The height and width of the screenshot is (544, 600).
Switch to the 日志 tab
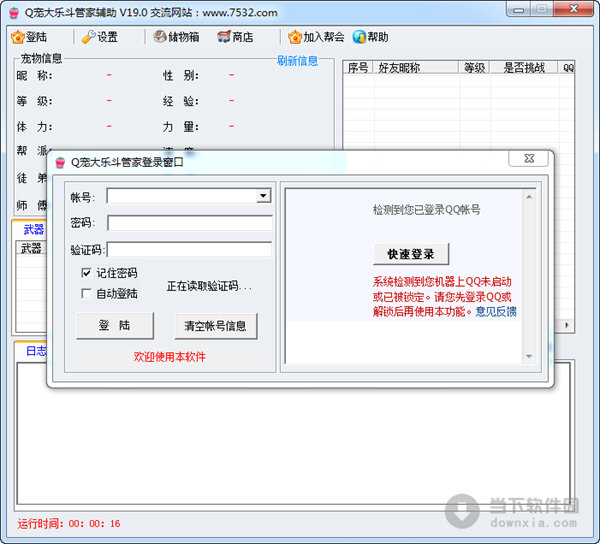click(36, 351)
